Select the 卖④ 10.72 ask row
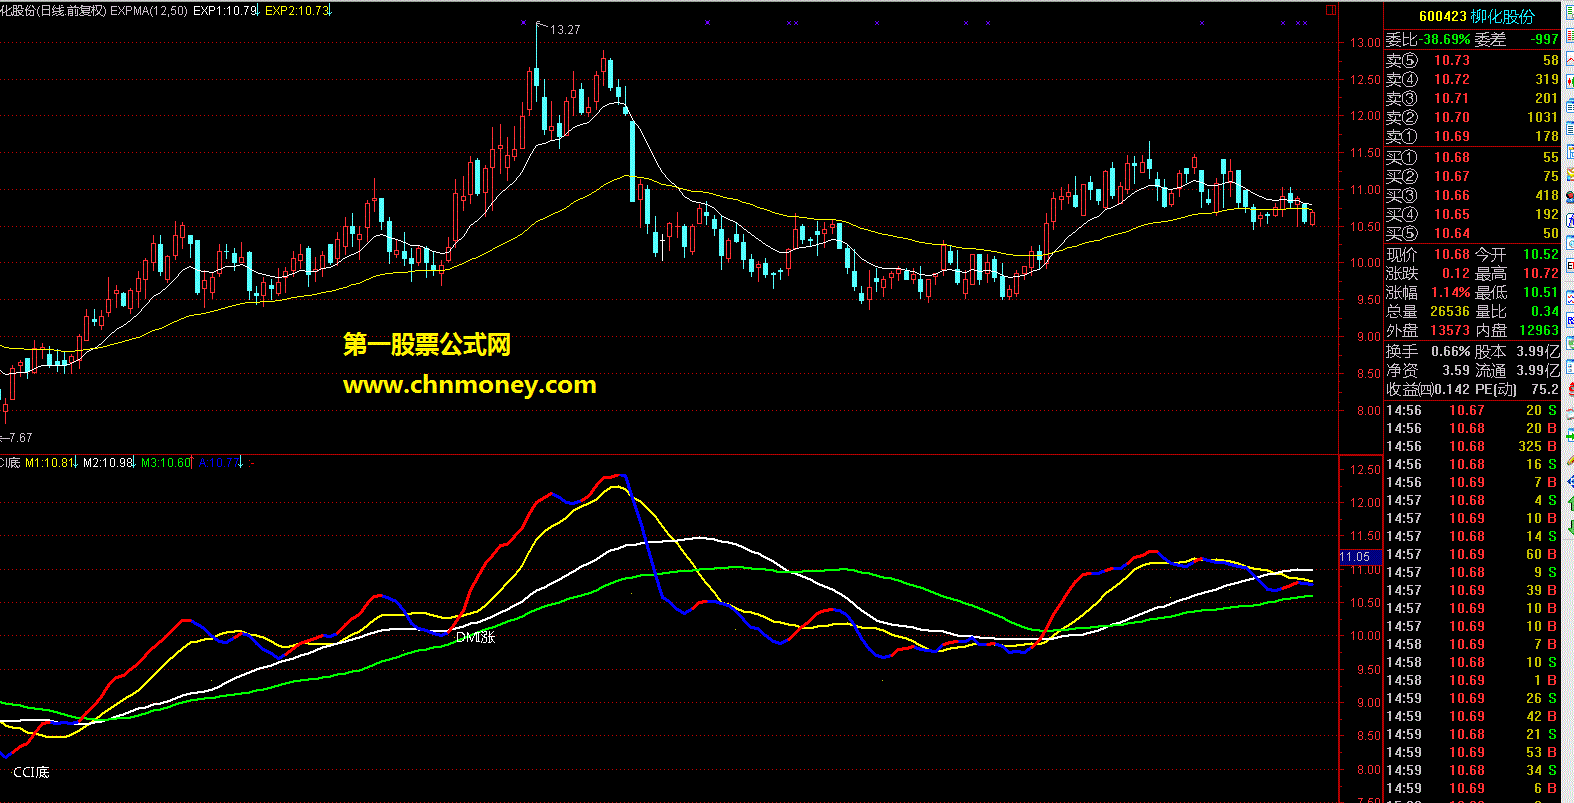The width and height of the screenshot is (1574, 803). coord(1472,79)
